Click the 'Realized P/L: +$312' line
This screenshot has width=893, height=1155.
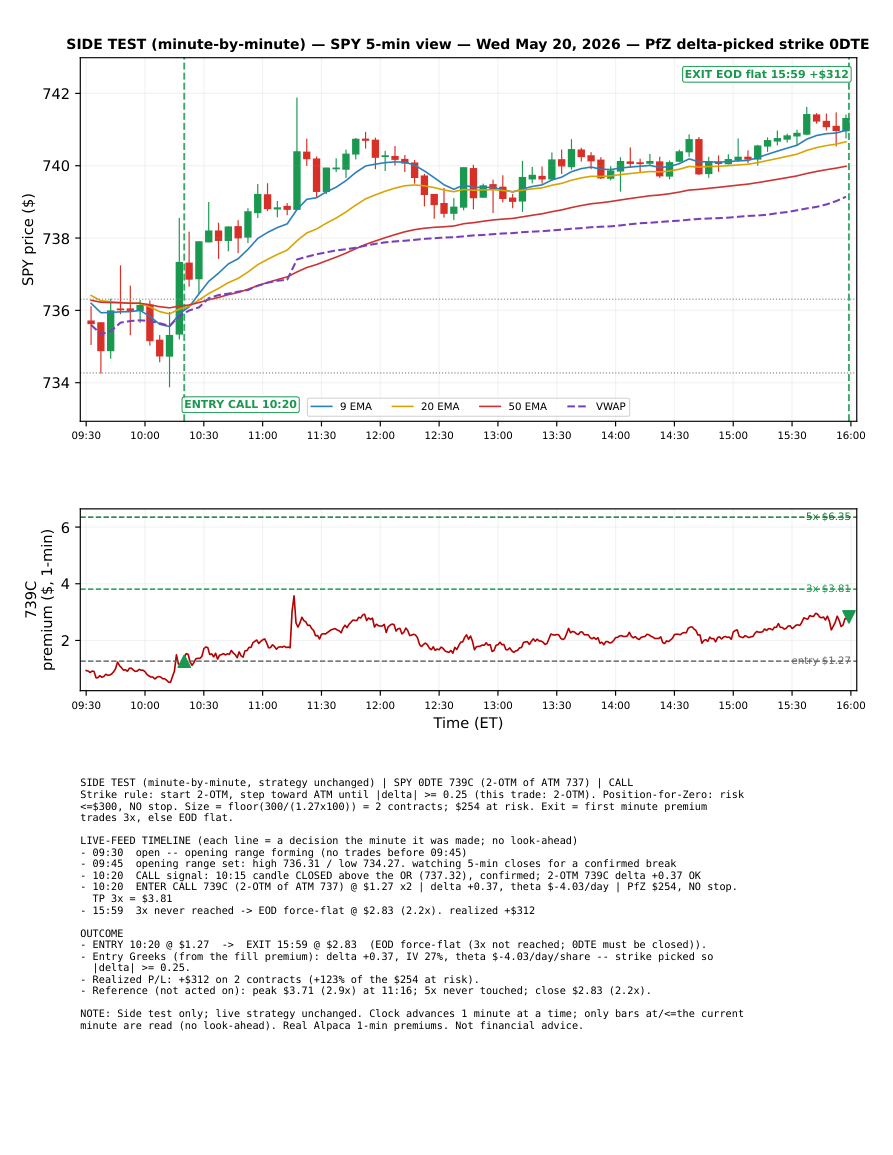point(279,980)
